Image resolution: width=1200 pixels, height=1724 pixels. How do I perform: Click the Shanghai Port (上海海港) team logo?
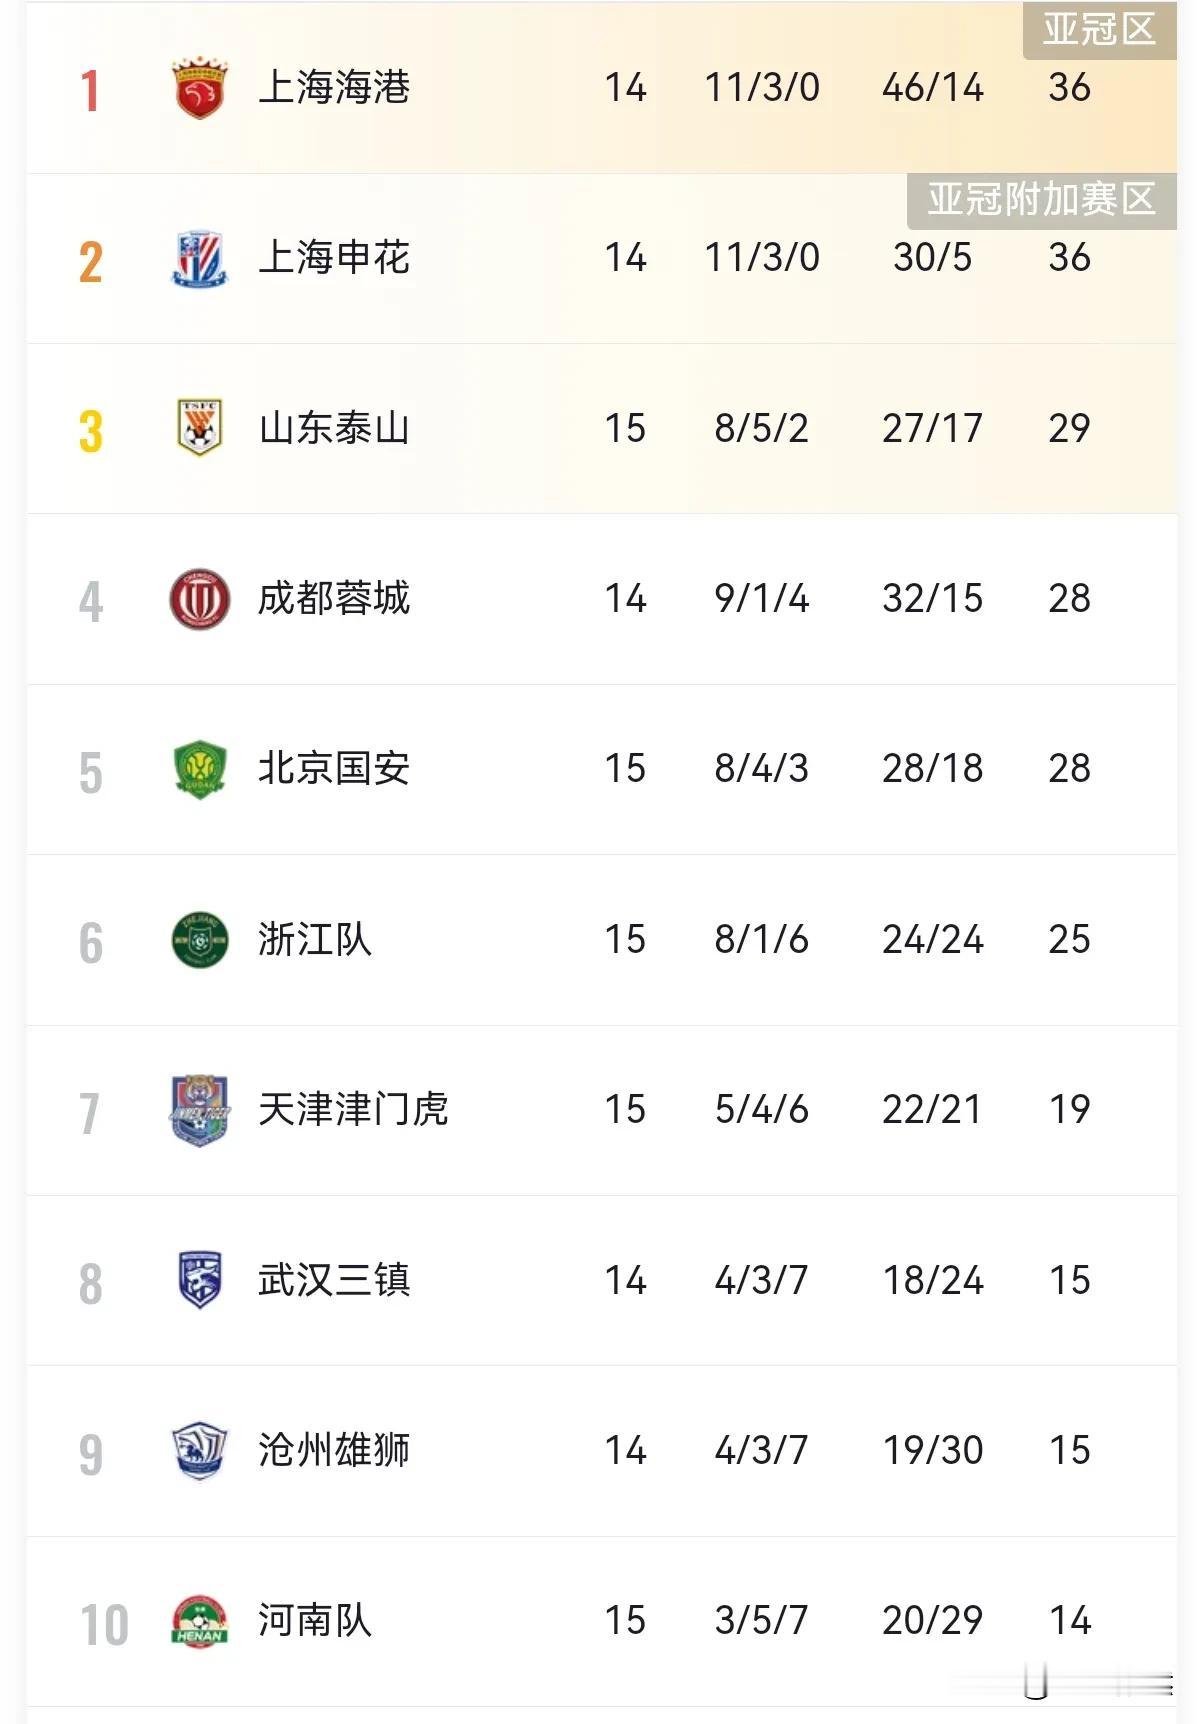200,88
